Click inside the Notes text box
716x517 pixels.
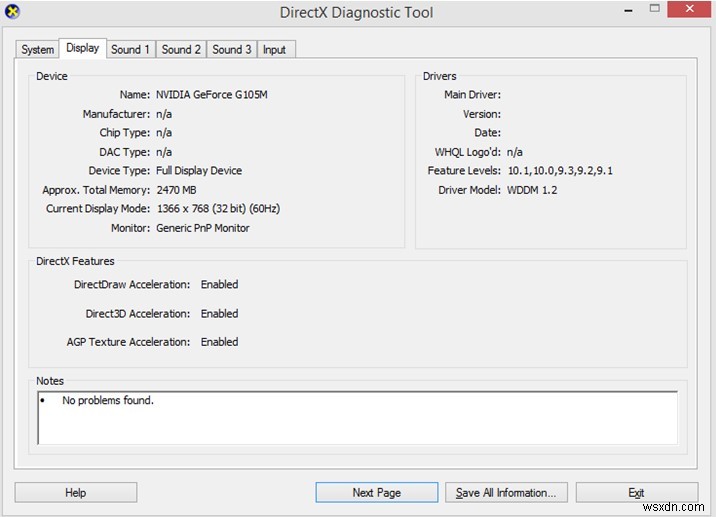pos(358,418)
